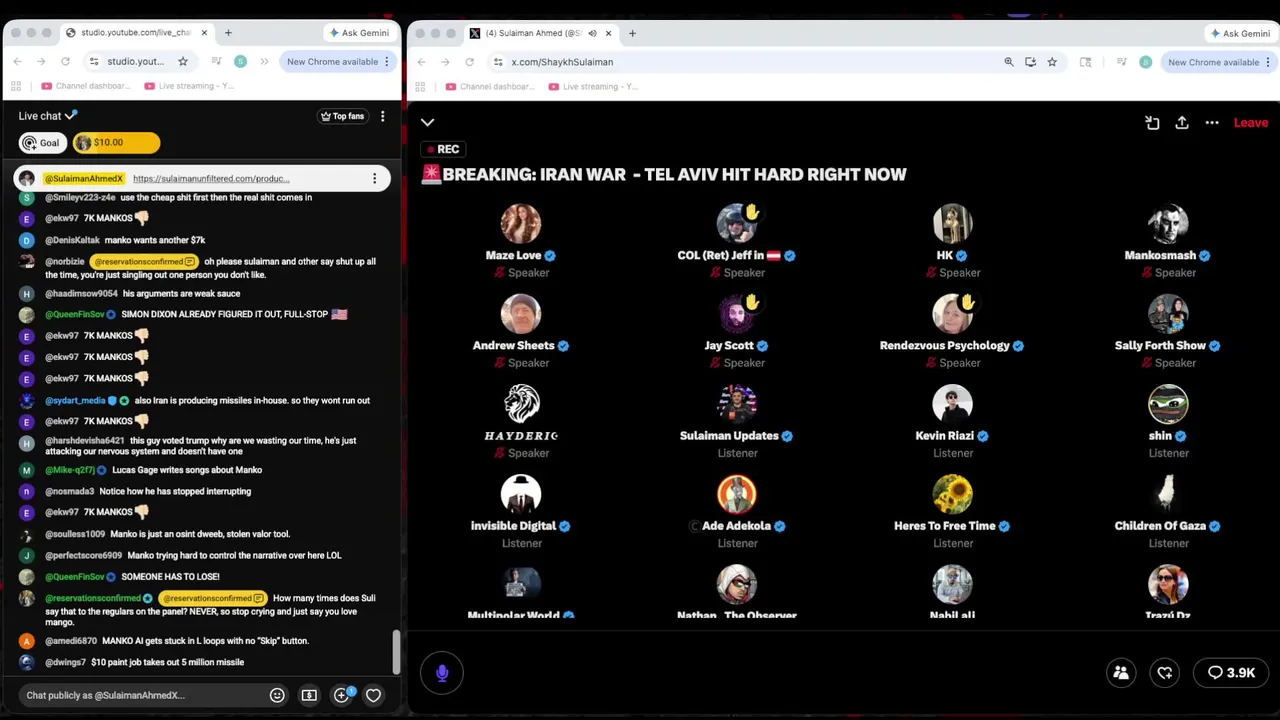The height and width of the screenshot is (720, 1280).
Task: Open a new tab in YouTube window
Action: point(228,33)
